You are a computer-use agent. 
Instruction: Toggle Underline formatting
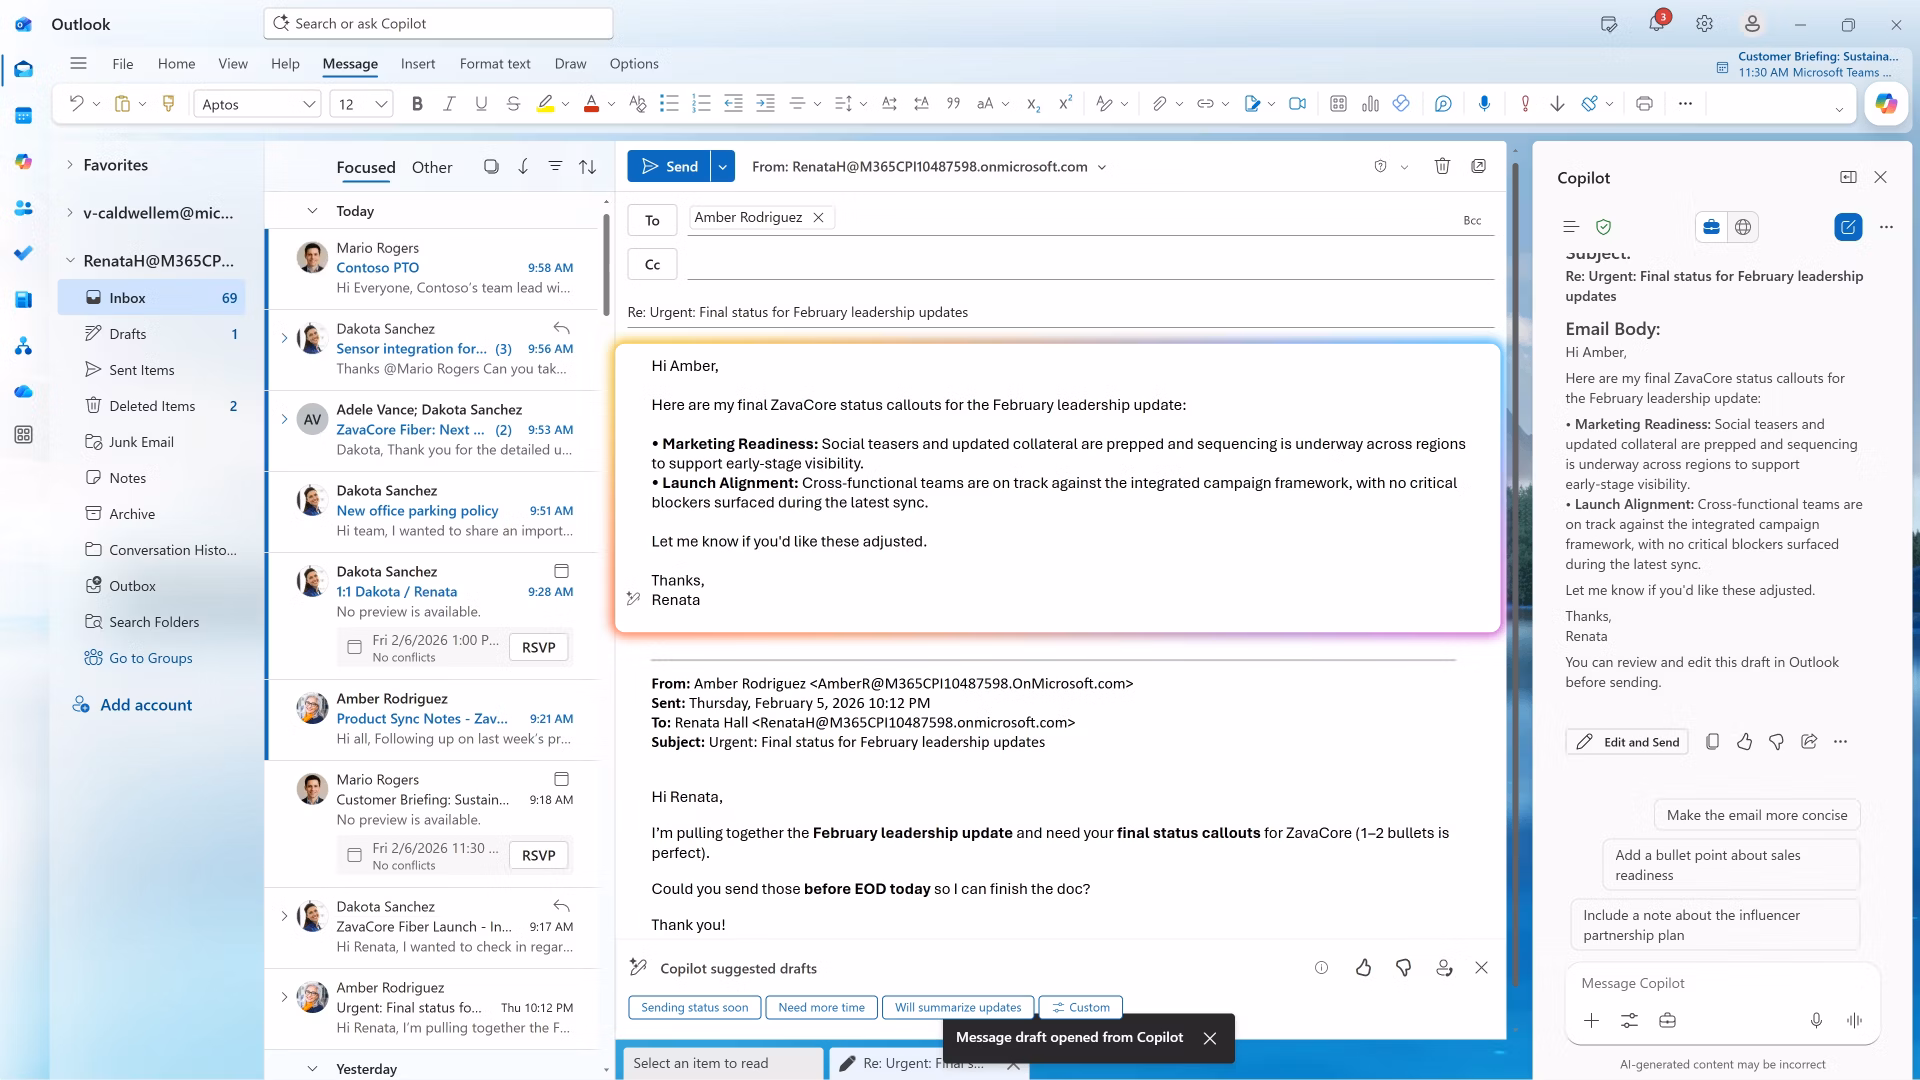coord(481,104)
